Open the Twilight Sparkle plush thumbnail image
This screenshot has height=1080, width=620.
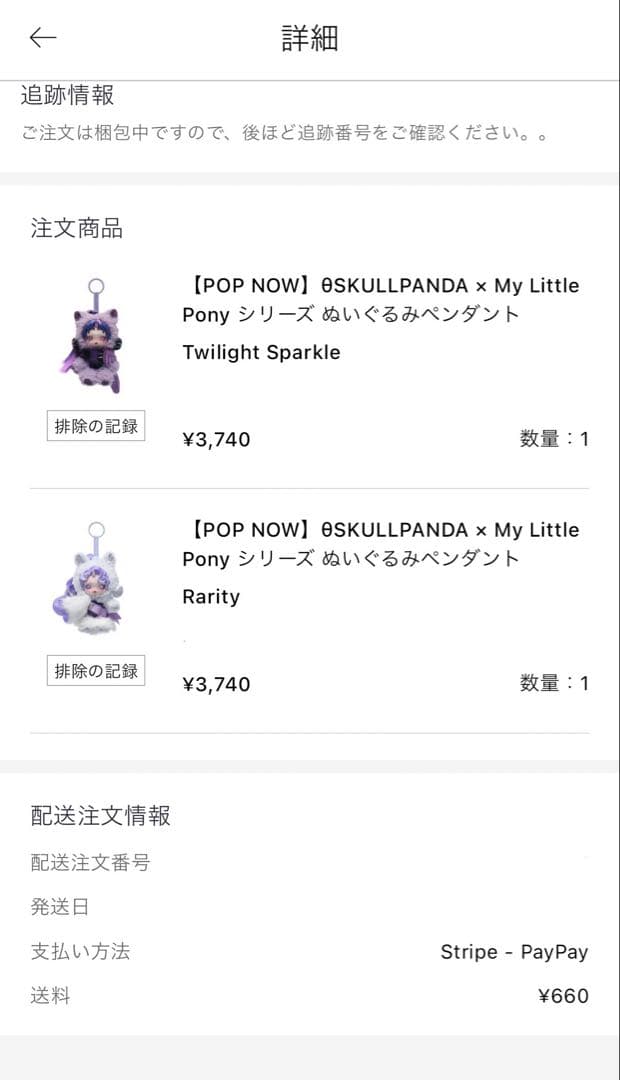coord(95,335)
